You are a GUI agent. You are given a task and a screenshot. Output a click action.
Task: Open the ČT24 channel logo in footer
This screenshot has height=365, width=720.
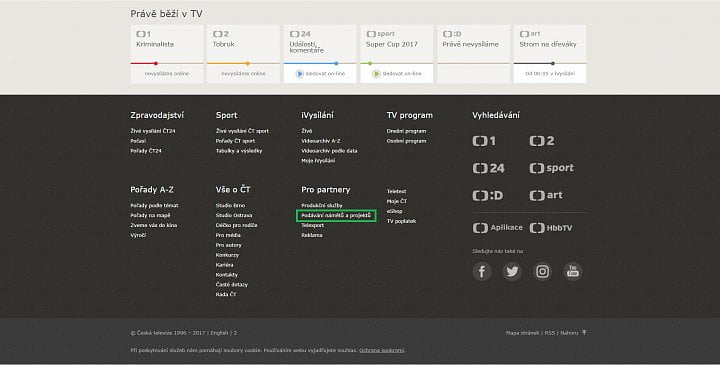[x=489, y=168]
